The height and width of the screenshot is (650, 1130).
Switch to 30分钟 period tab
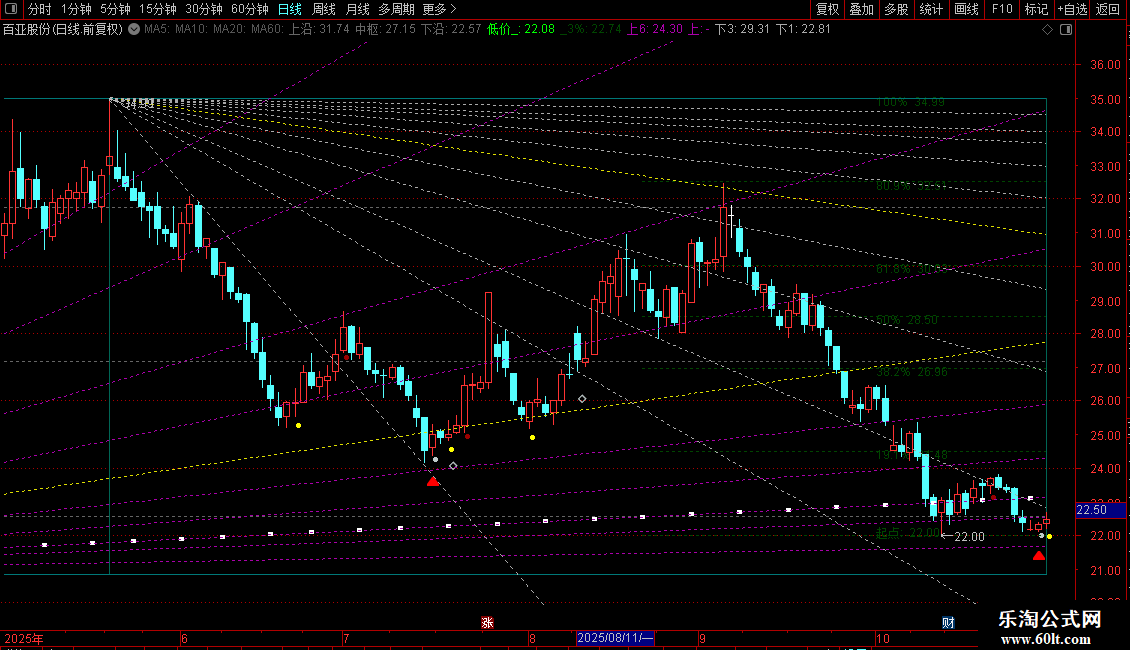(203, 9)
